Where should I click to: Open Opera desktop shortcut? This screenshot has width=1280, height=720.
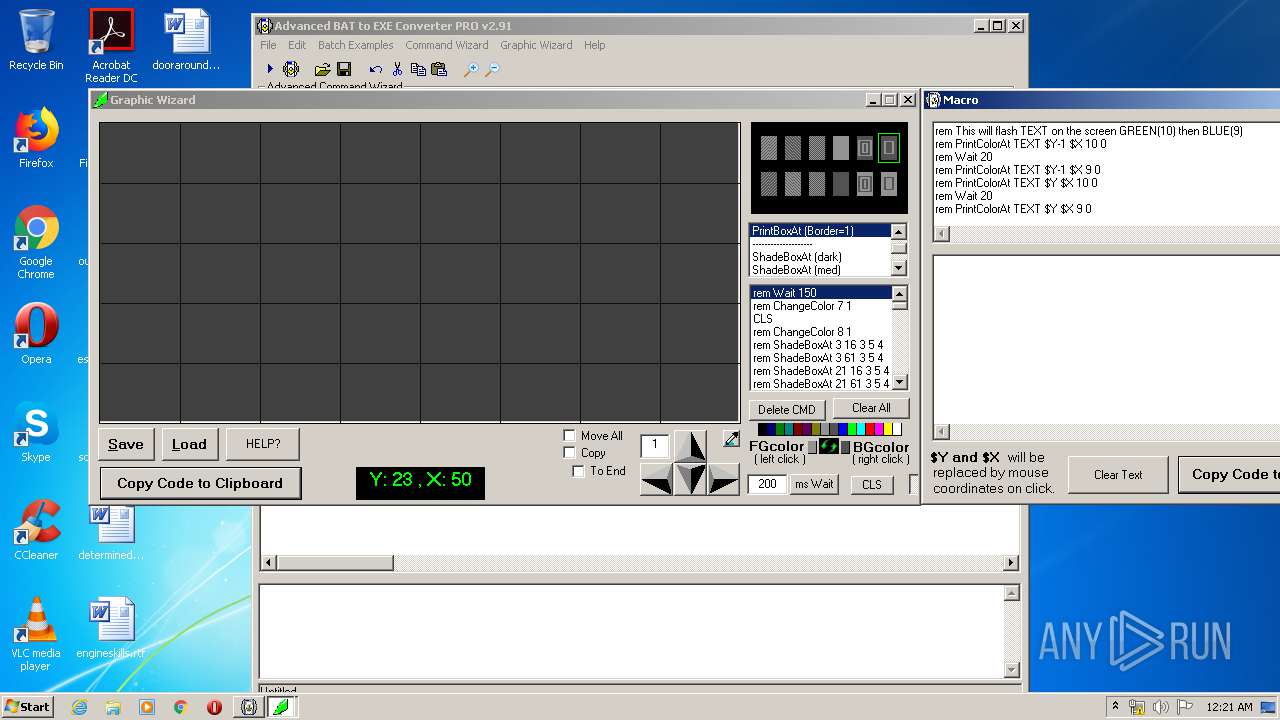[36, 334]
